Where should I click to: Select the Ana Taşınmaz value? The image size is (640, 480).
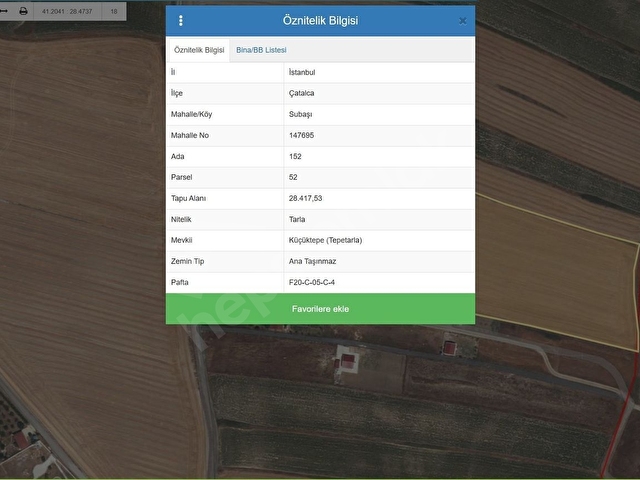(312, 261)
